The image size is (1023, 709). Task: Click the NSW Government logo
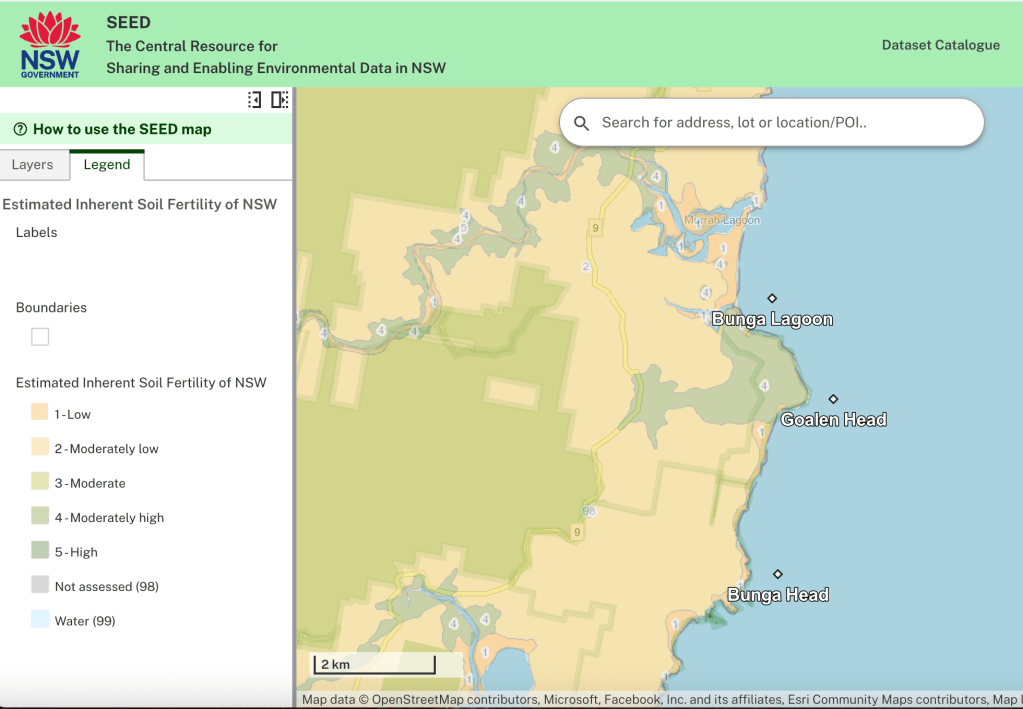point(49,45)
